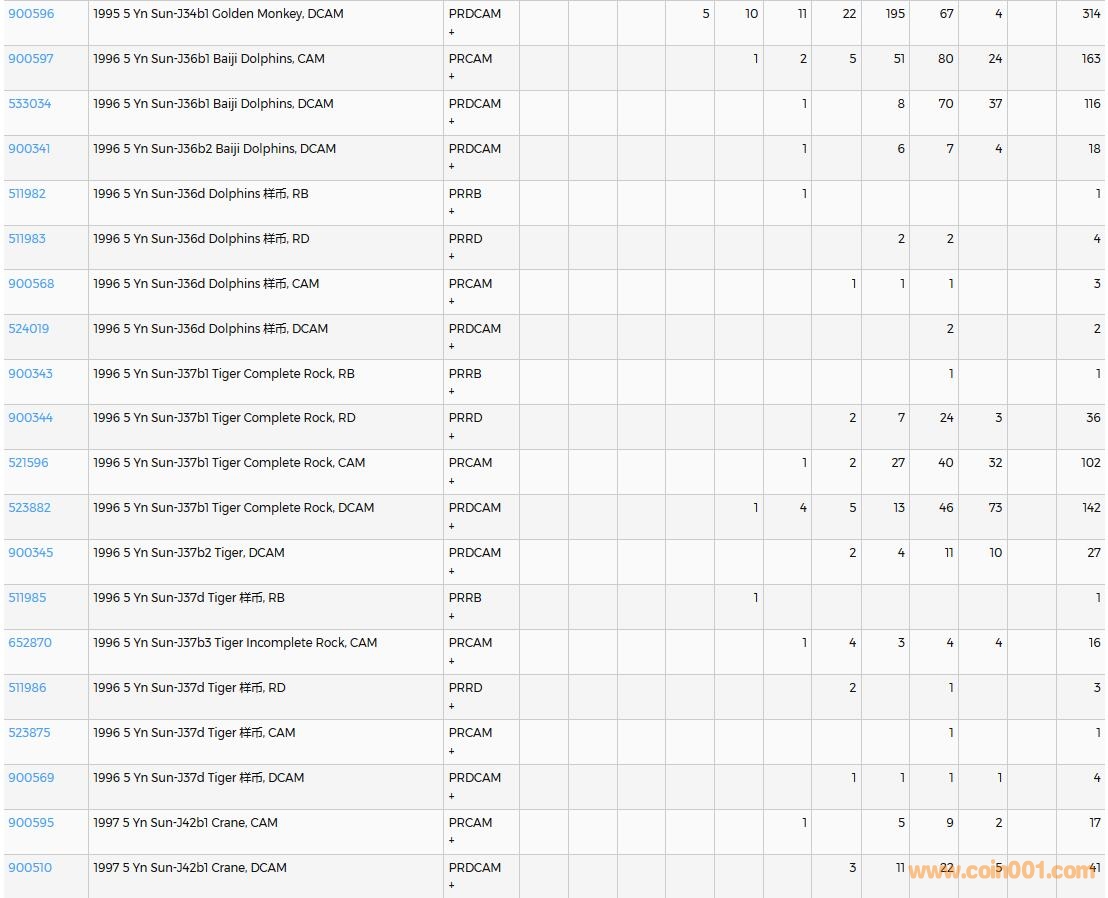Expand plus under PRDCAM in row 900569

pos(452,796)
